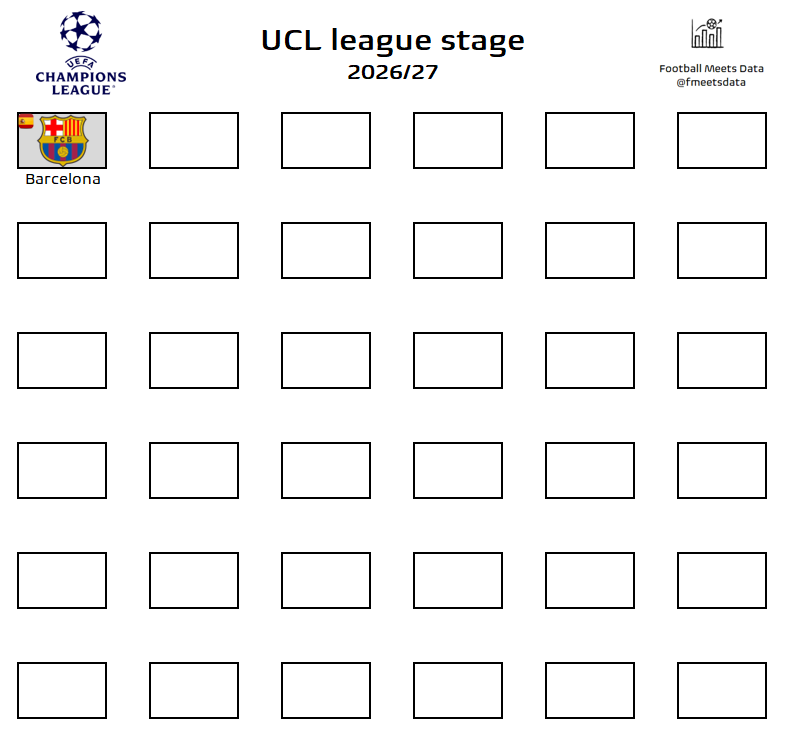Choose the fourth slot in the bottom row

[x=458, y=690]
